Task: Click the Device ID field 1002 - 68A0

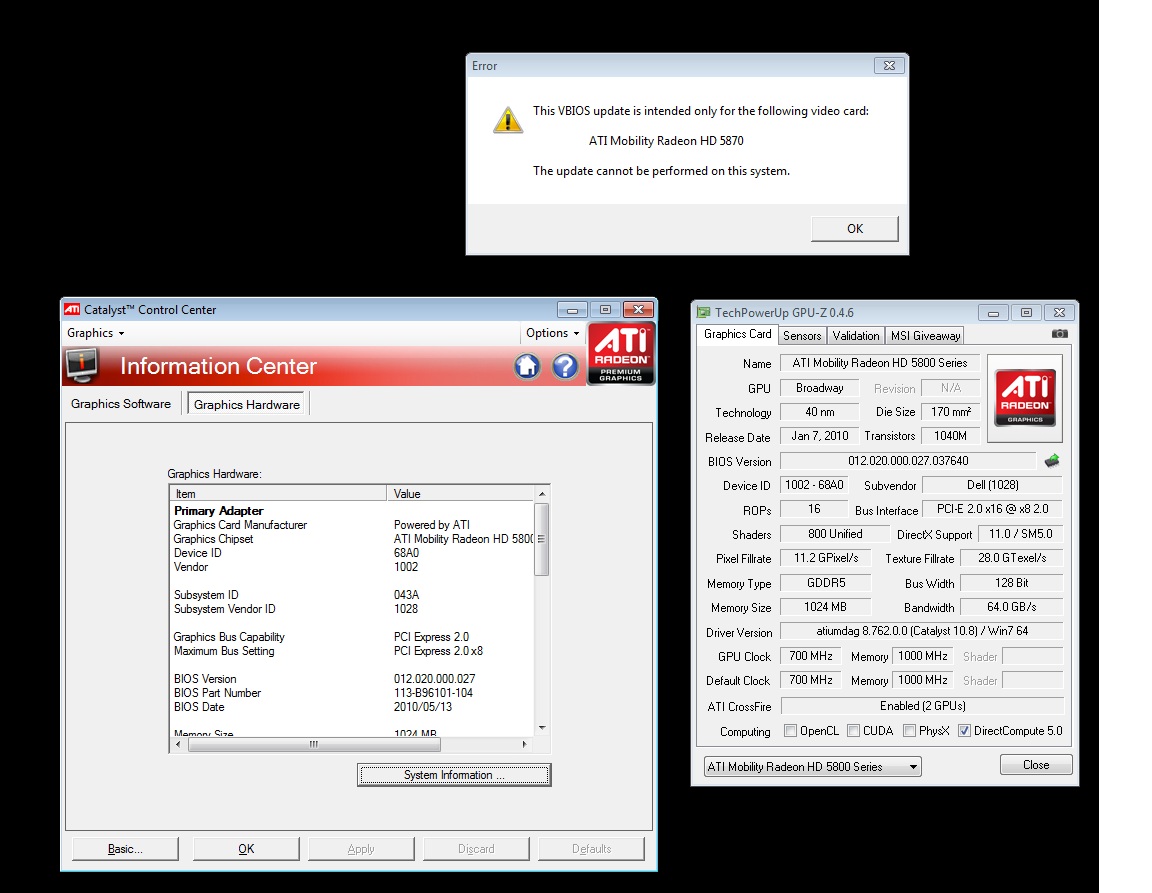Action: [814, 485]
